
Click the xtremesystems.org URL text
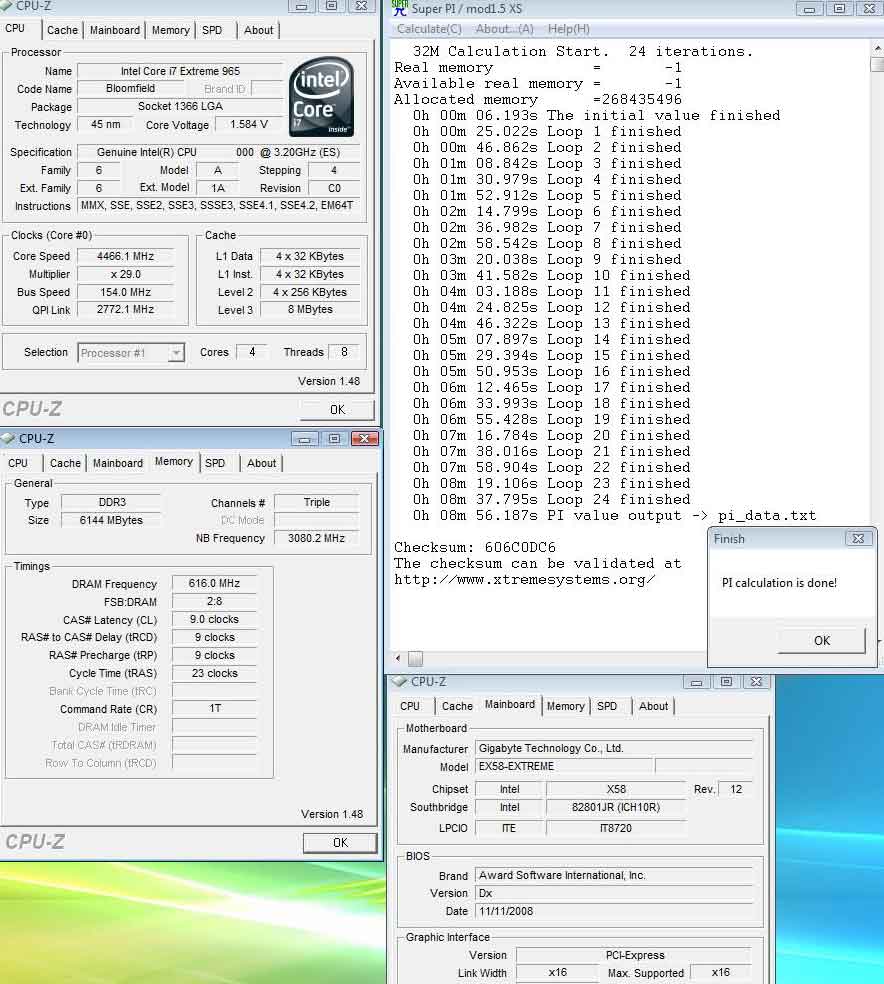pyautogui.click(x=525, y=579)
